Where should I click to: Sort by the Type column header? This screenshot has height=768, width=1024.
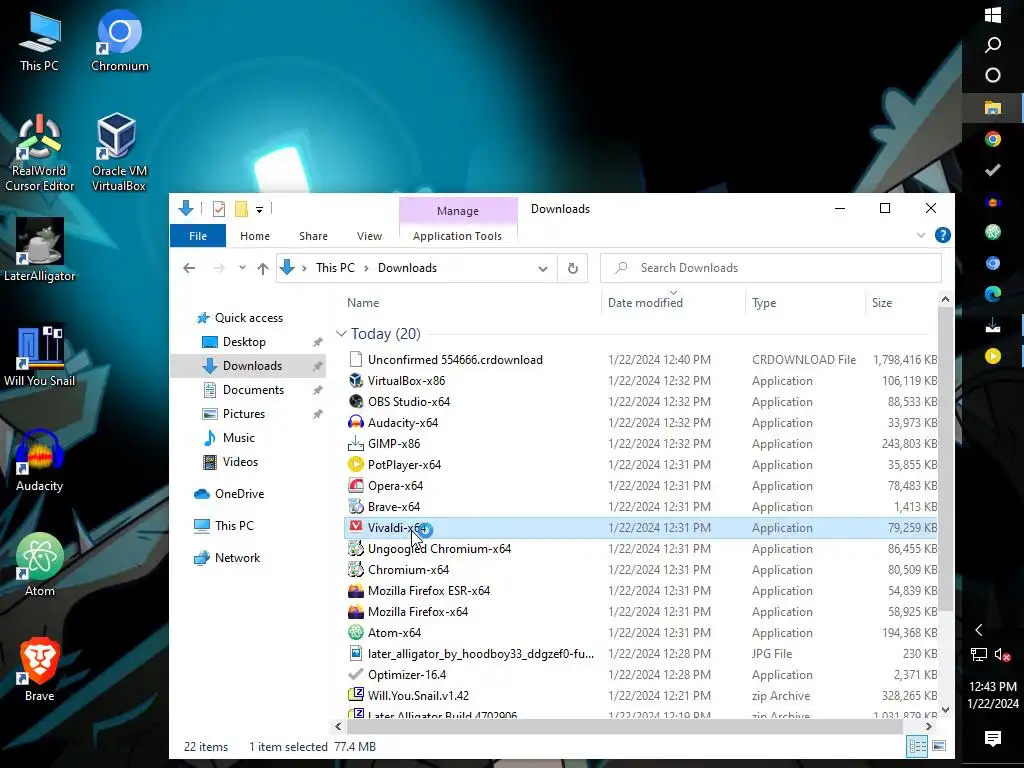point(764,302)
